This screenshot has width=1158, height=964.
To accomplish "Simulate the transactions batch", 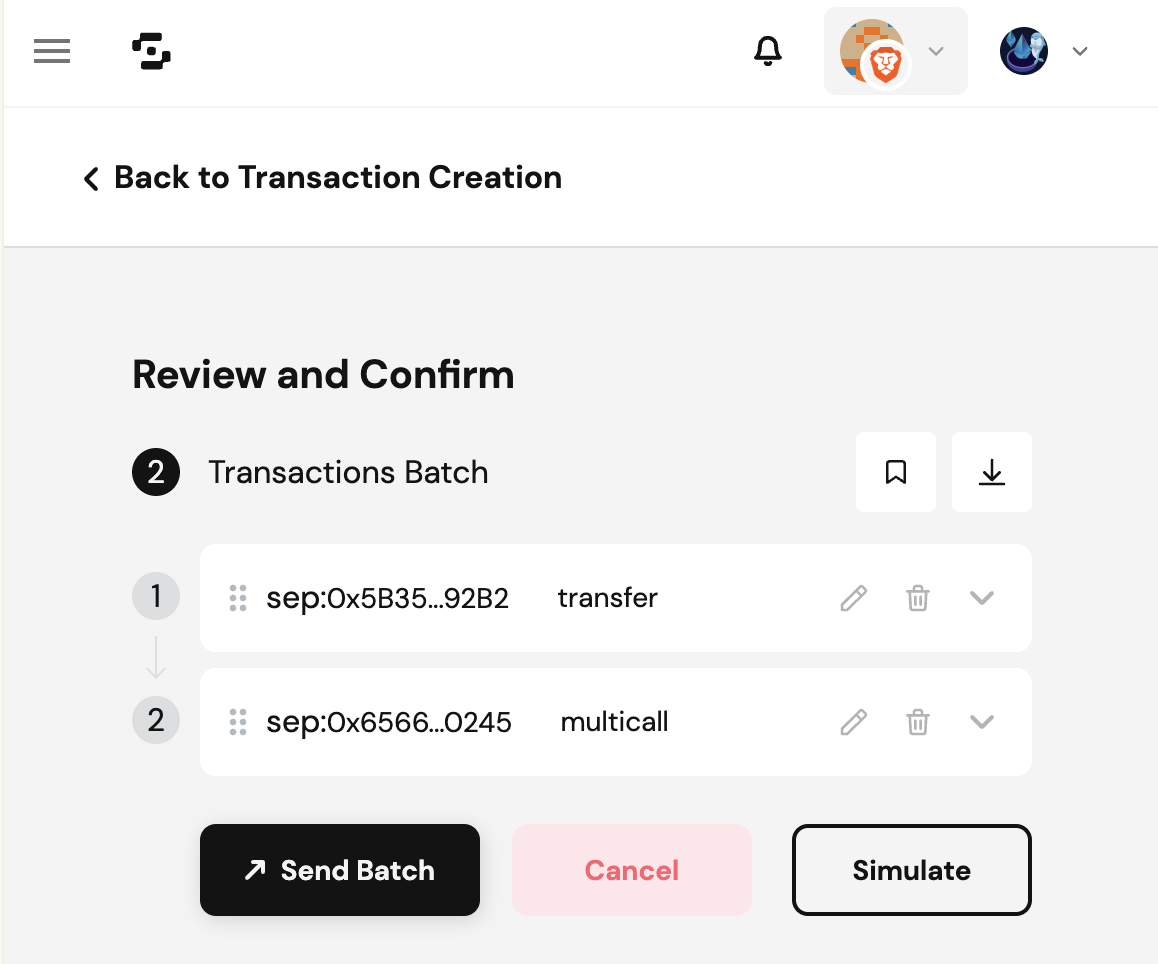I will (x=911, y=870).
